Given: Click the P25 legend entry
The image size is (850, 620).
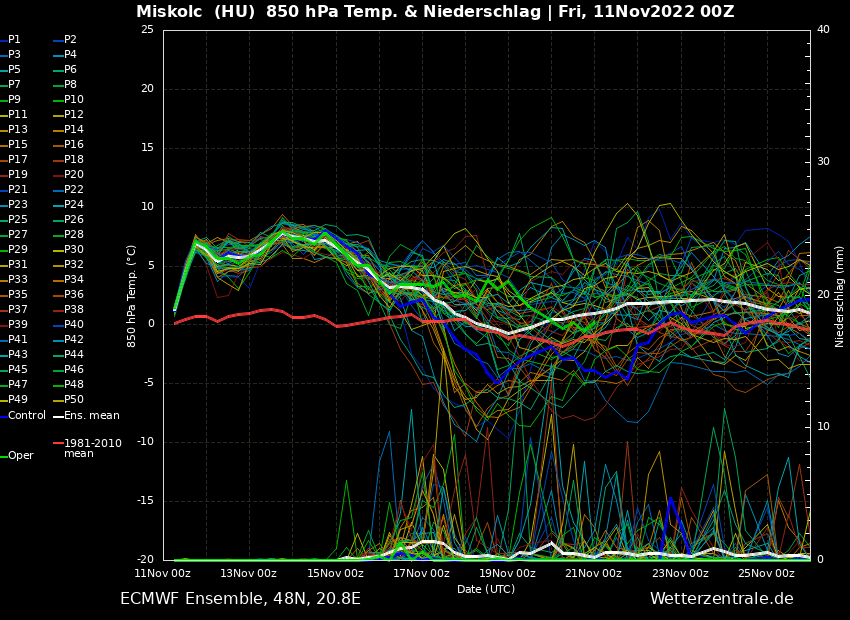Looking at the screenshot, I should (x=18, y=220).
